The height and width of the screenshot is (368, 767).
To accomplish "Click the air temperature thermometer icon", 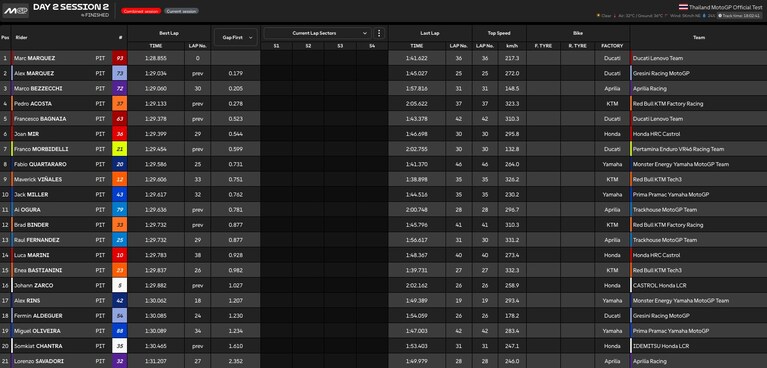I will point(614,16).
